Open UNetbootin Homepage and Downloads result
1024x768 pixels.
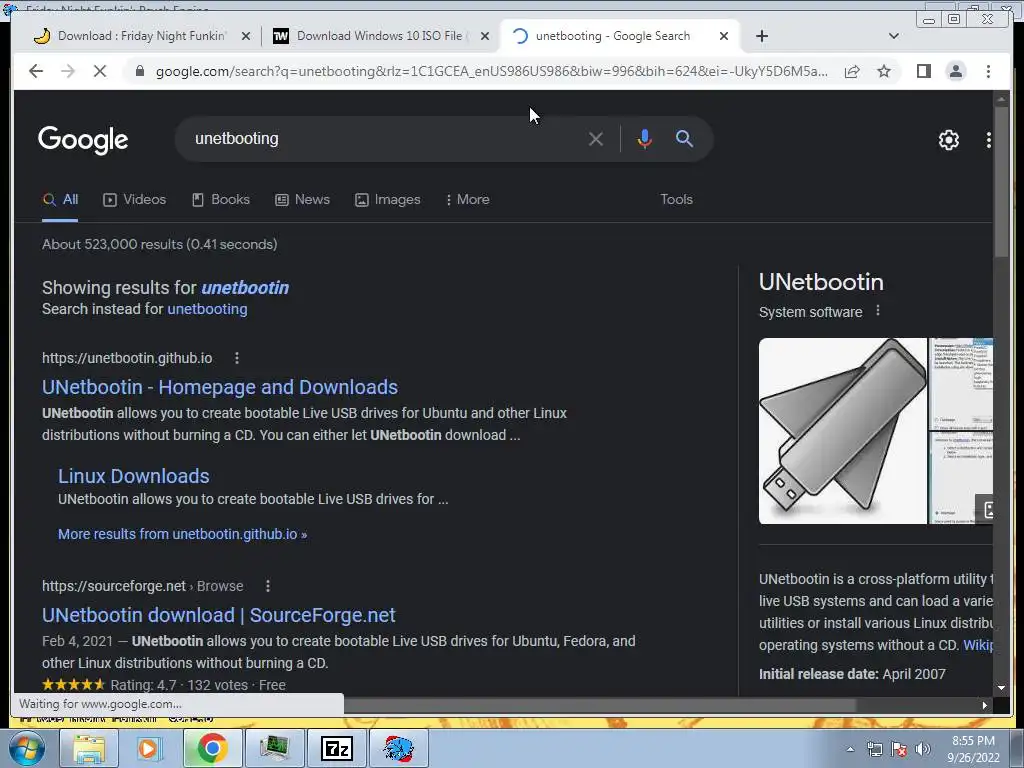[219, 387]
